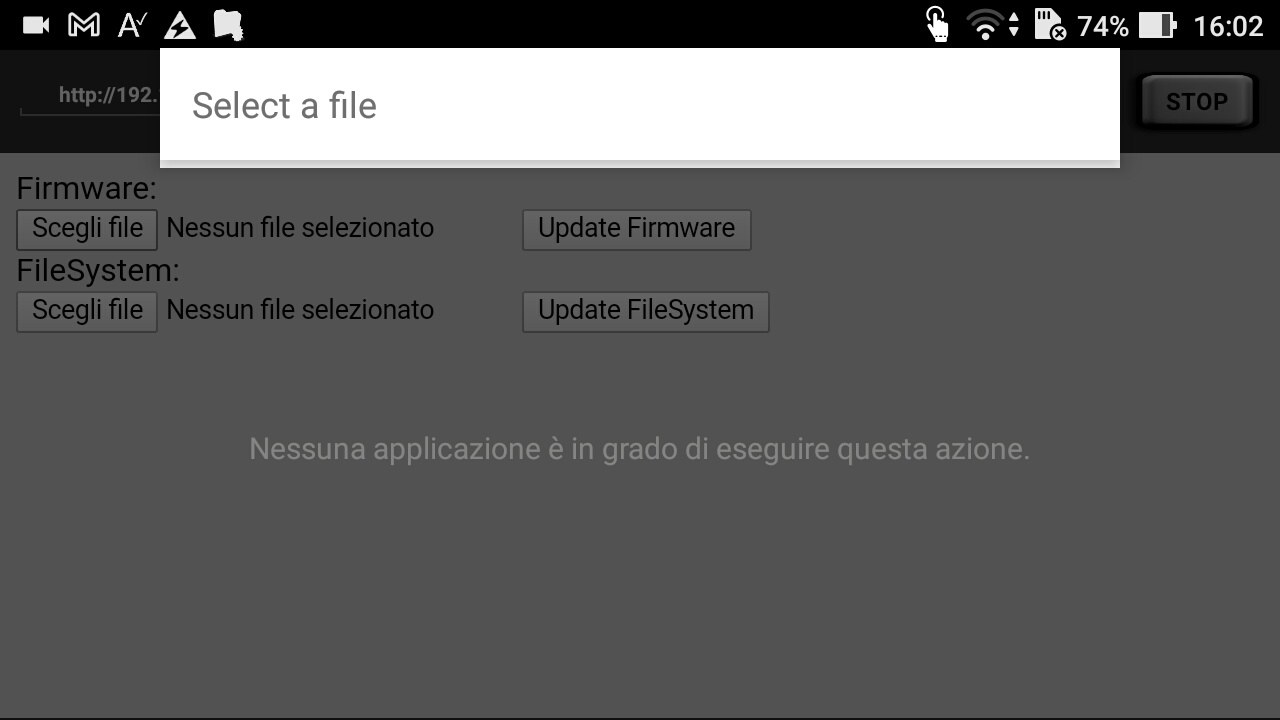Tap the SD card error status icon

[1050, 25]
